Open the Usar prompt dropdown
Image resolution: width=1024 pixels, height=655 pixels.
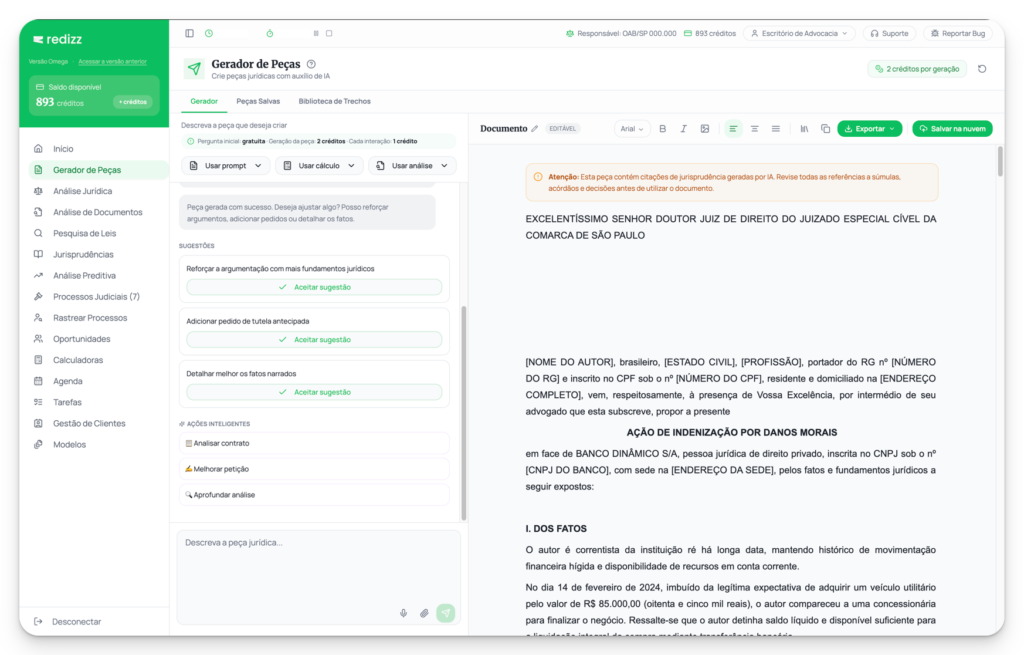coord(226,166)
